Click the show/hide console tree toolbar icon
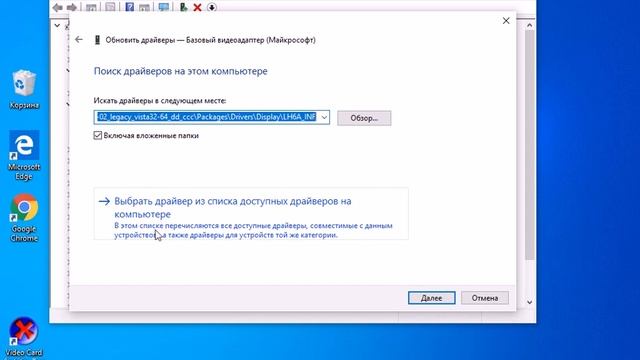Image resolution: width=640 pixels, height=360 pixels. pos(91,7)
